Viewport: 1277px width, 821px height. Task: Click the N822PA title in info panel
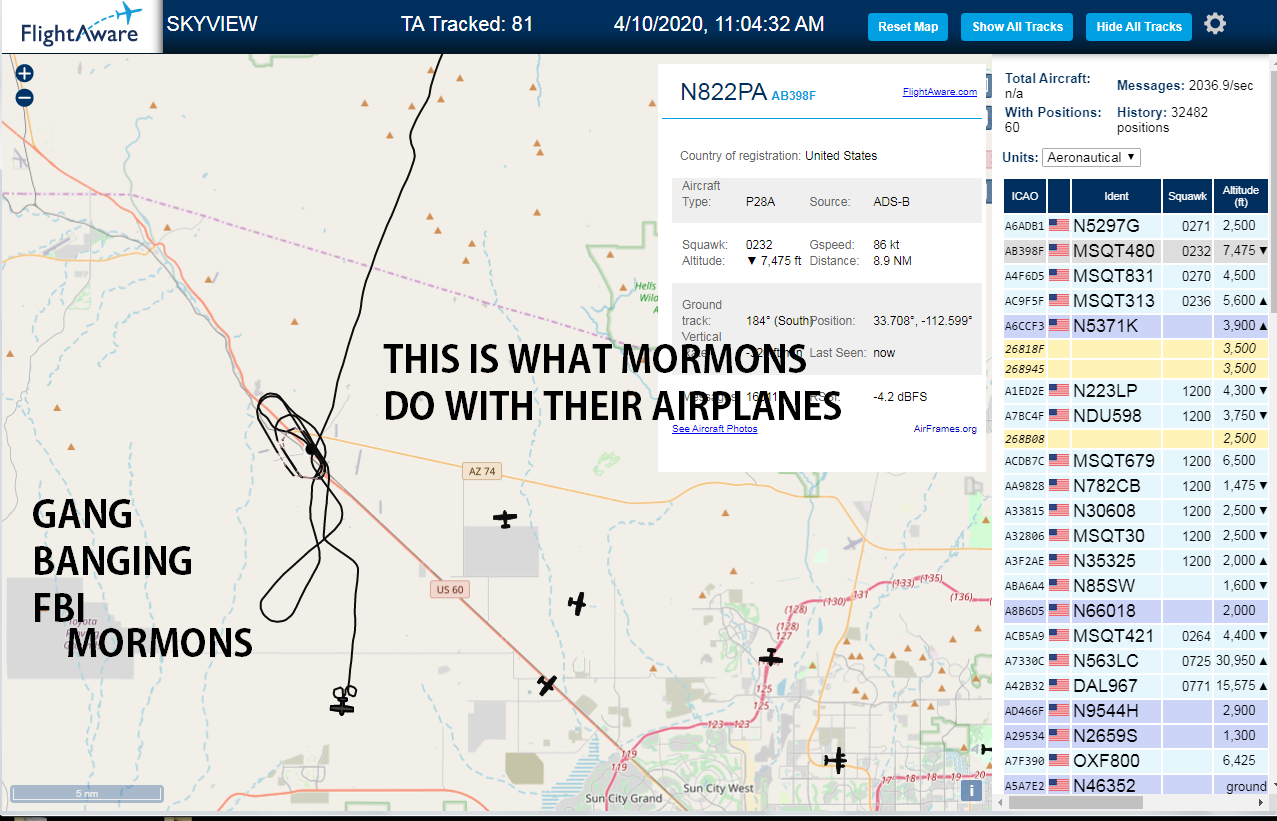pyautogui.click(x=723, y=93)
